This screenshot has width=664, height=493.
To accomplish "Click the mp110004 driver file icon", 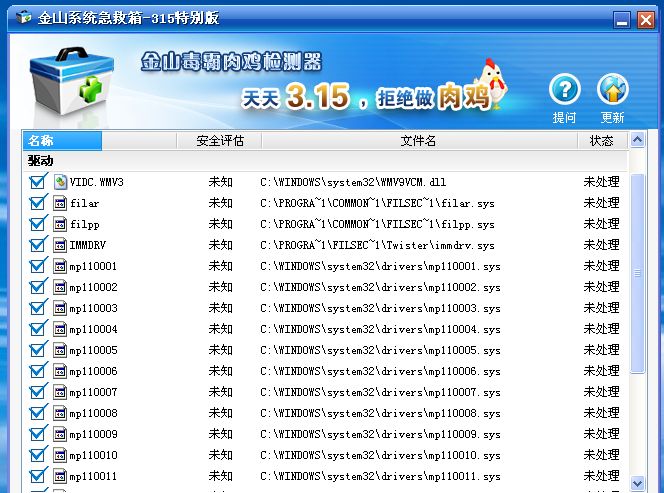I will (60, 329).
